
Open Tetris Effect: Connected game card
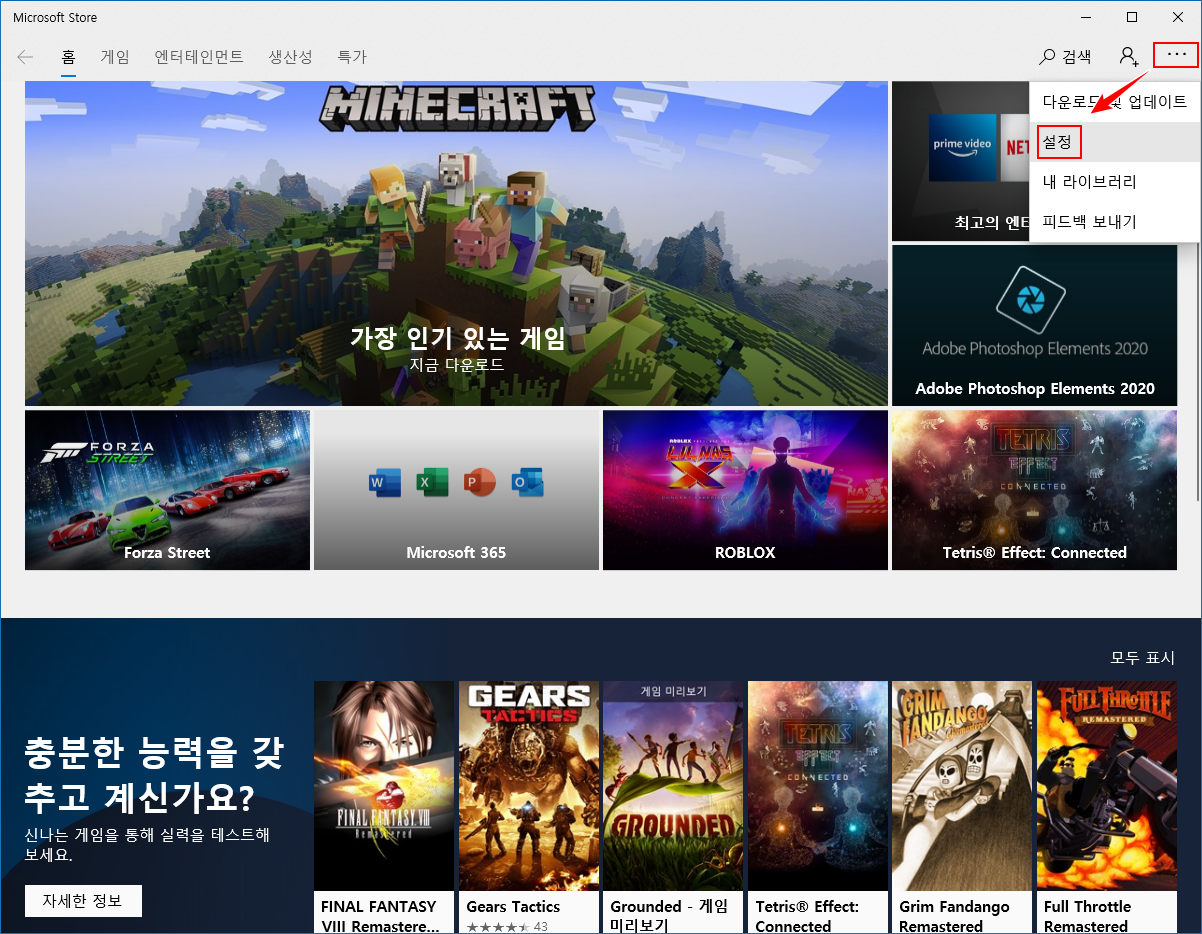tap(818, 807)
